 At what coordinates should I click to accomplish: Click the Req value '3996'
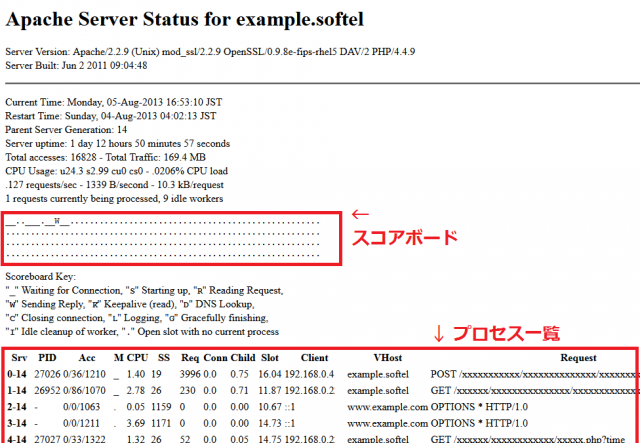(x=190, y=374)
